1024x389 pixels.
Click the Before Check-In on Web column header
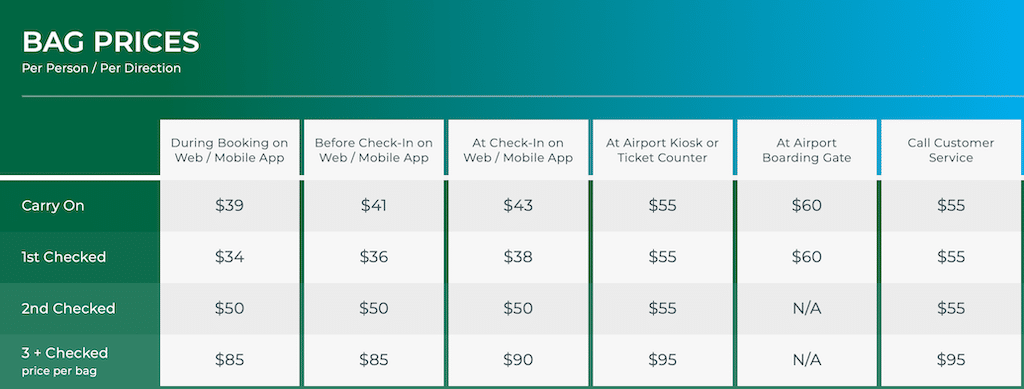(x=374, y=150)
